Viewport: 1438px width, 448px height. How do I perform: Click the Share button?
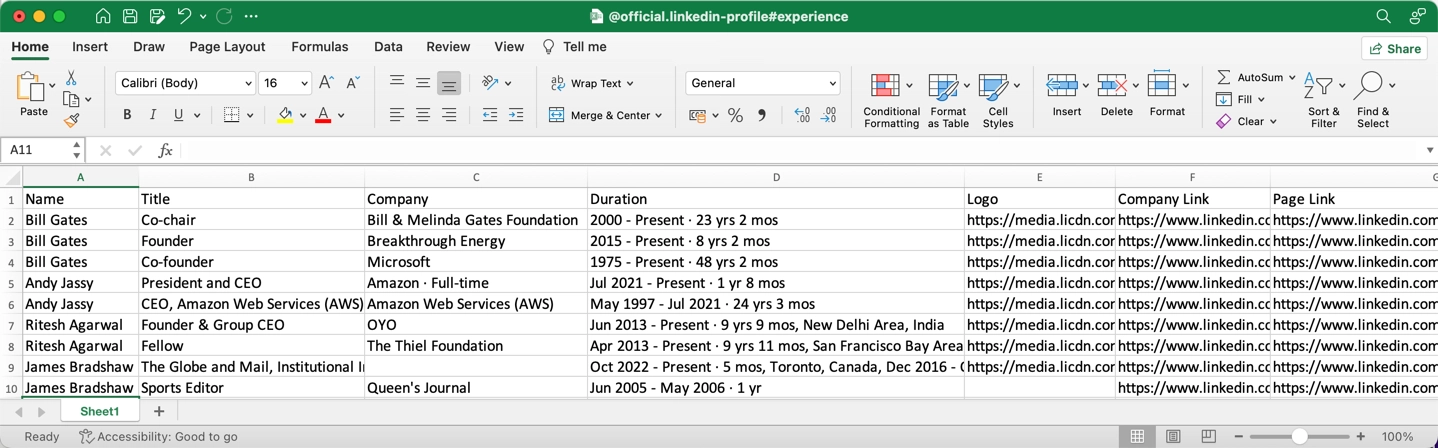(x=1395, y=48)
